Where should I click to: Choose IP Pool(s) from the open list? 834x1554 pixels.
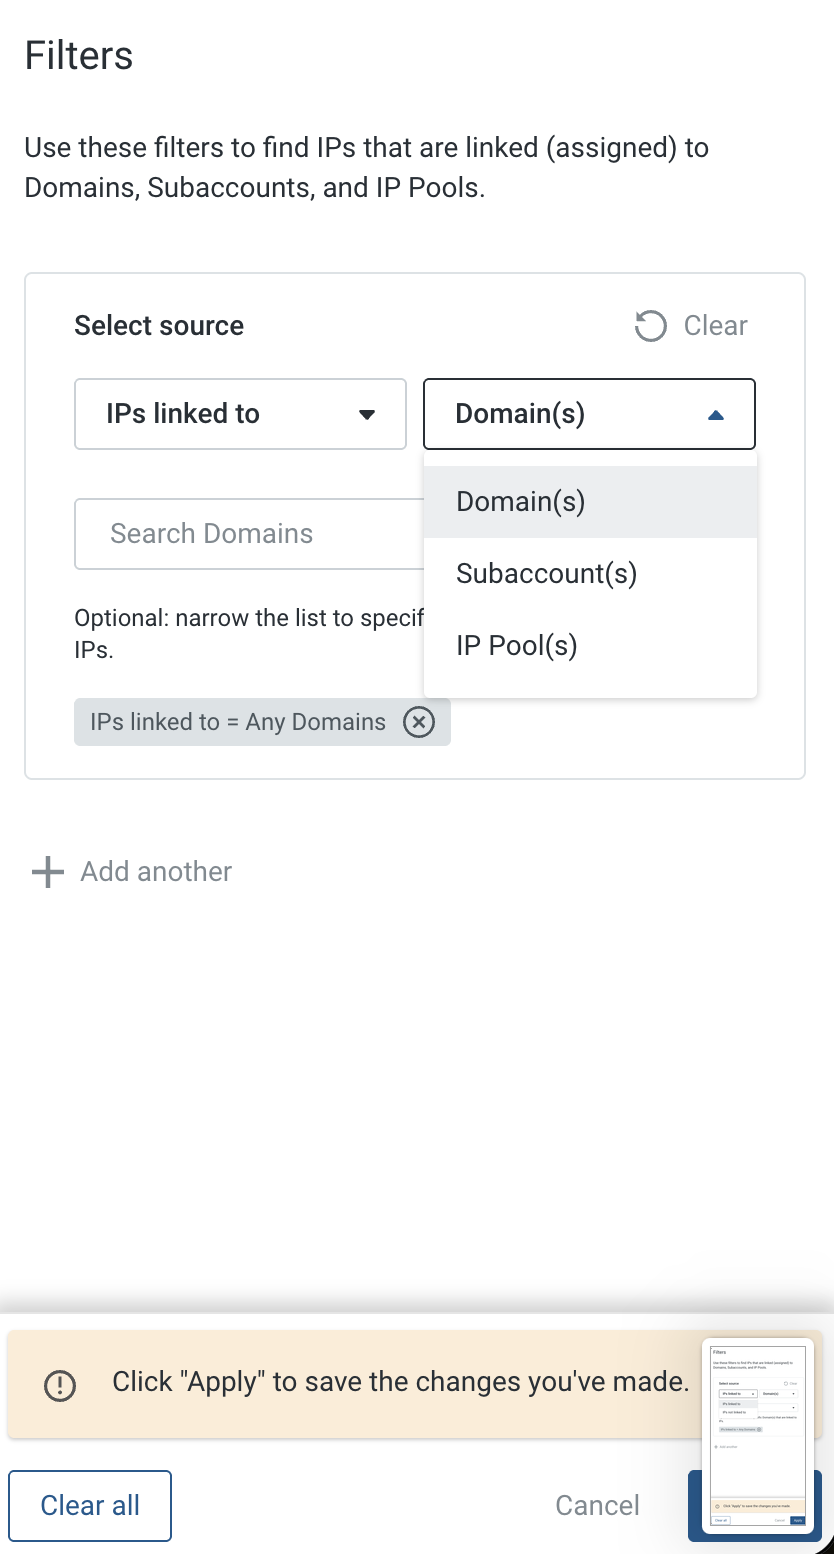590,646
